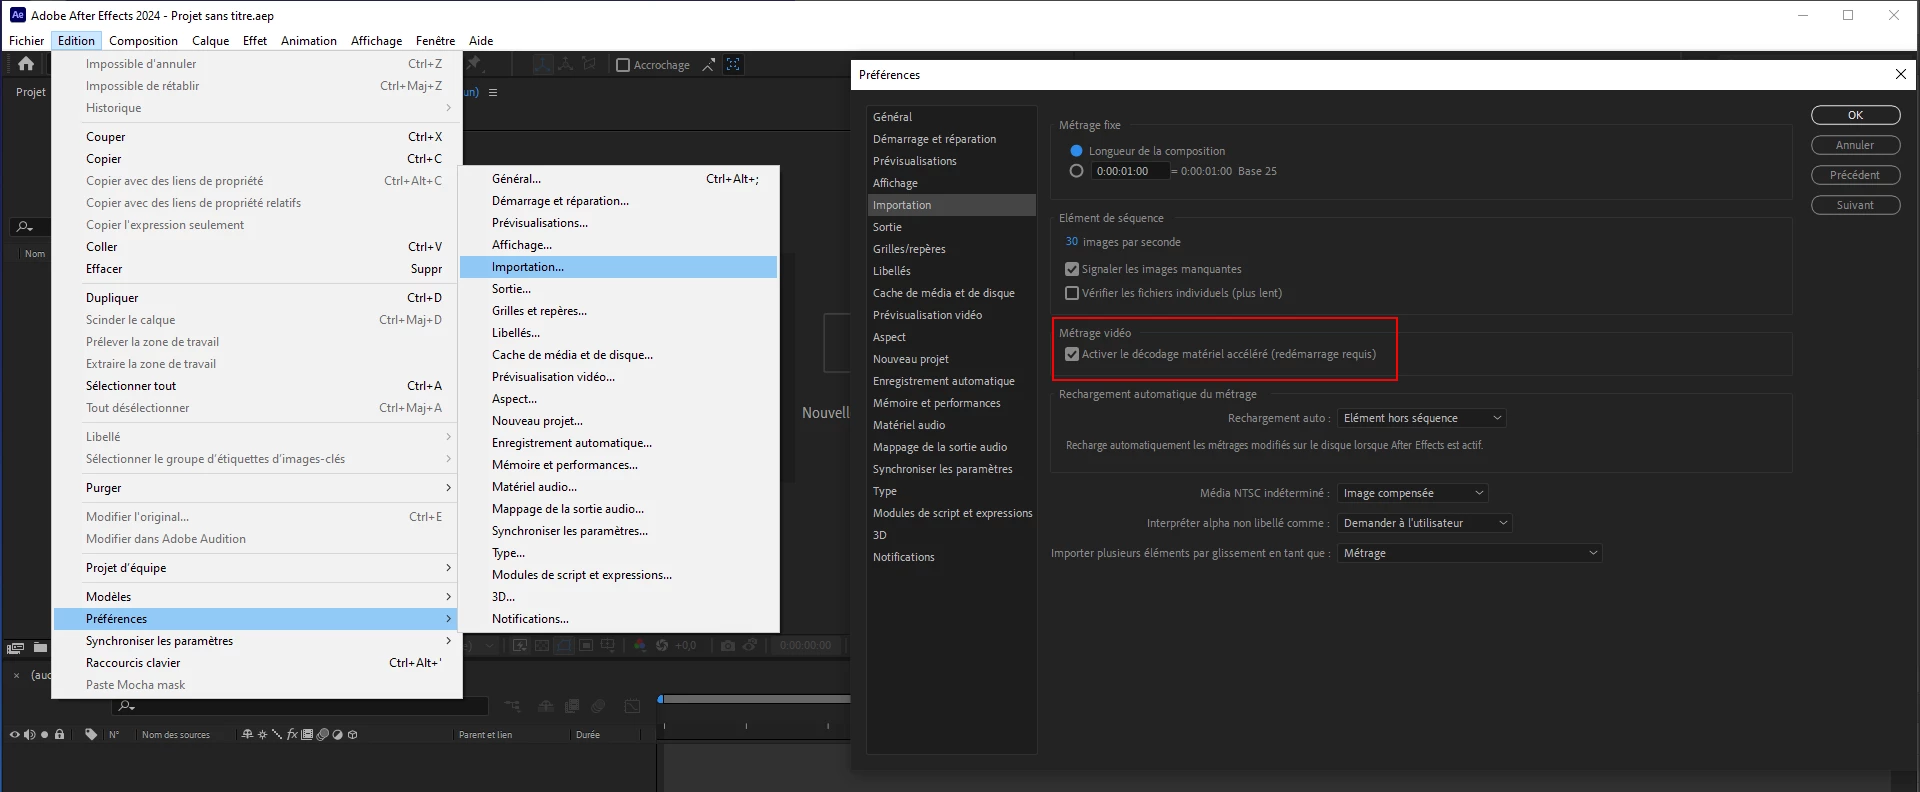The height and width of the screenshot is (792, 1920).
Task: Click the Précédent button
Action: pyautogui.click(x=1855, y=175)
